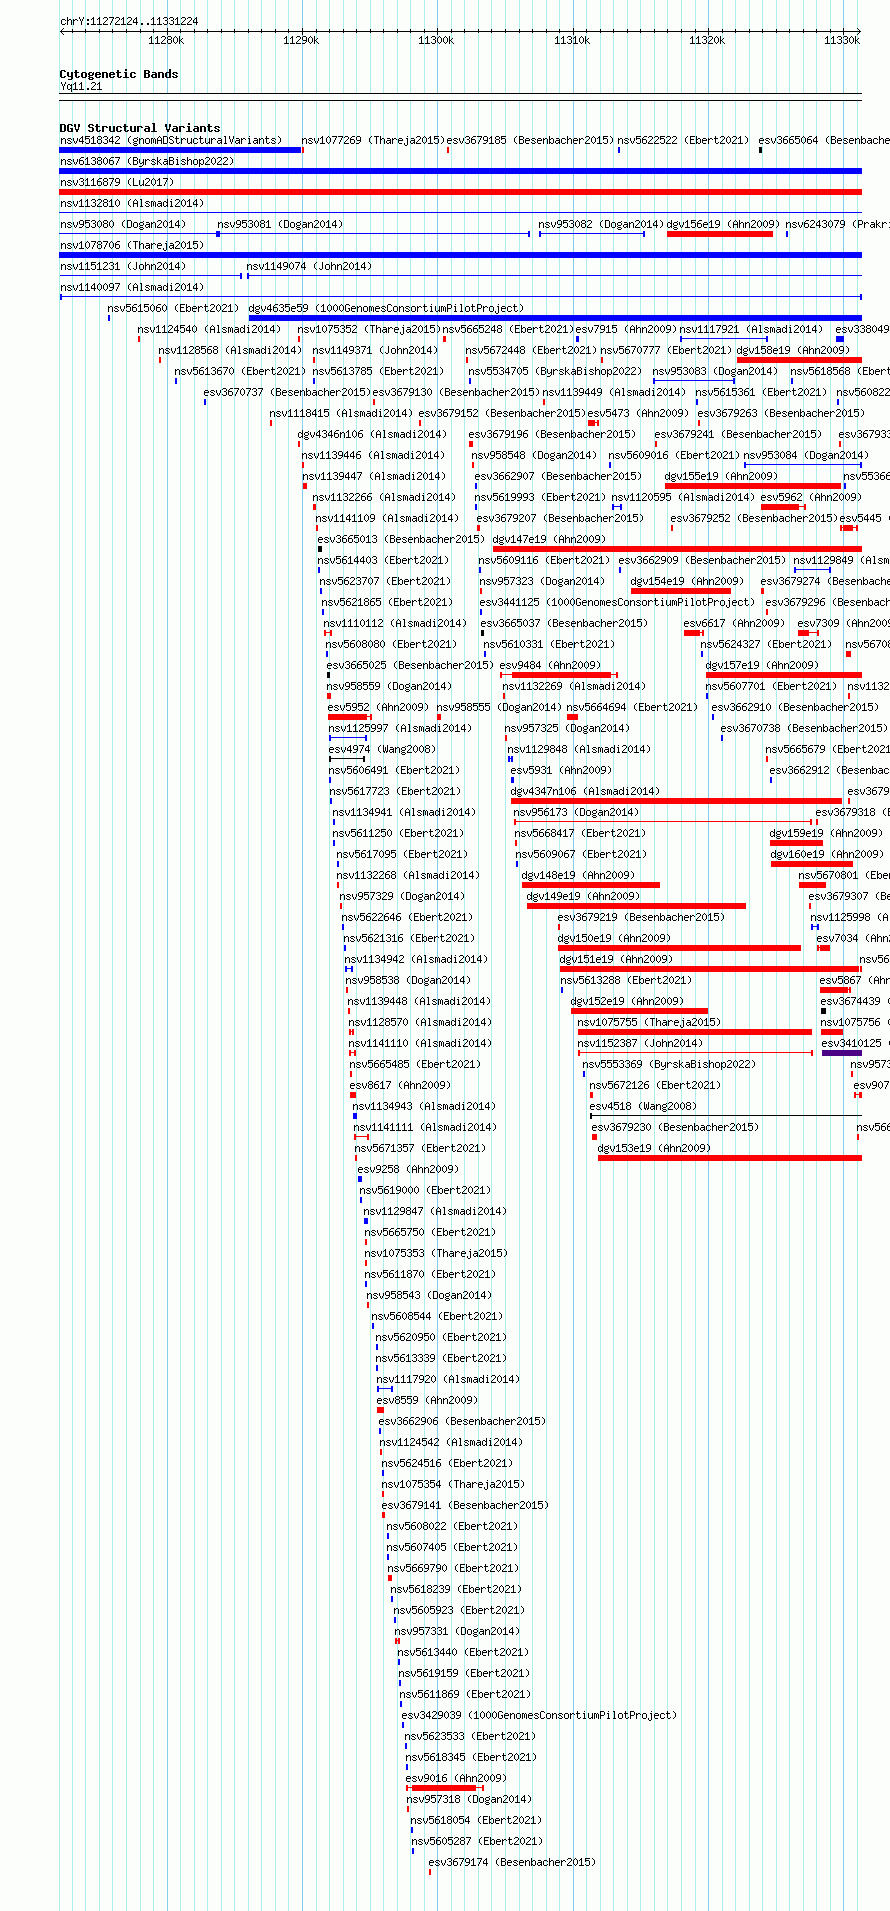Click nsv953081 (Dogan2014) label

click(x=280, y=224)
